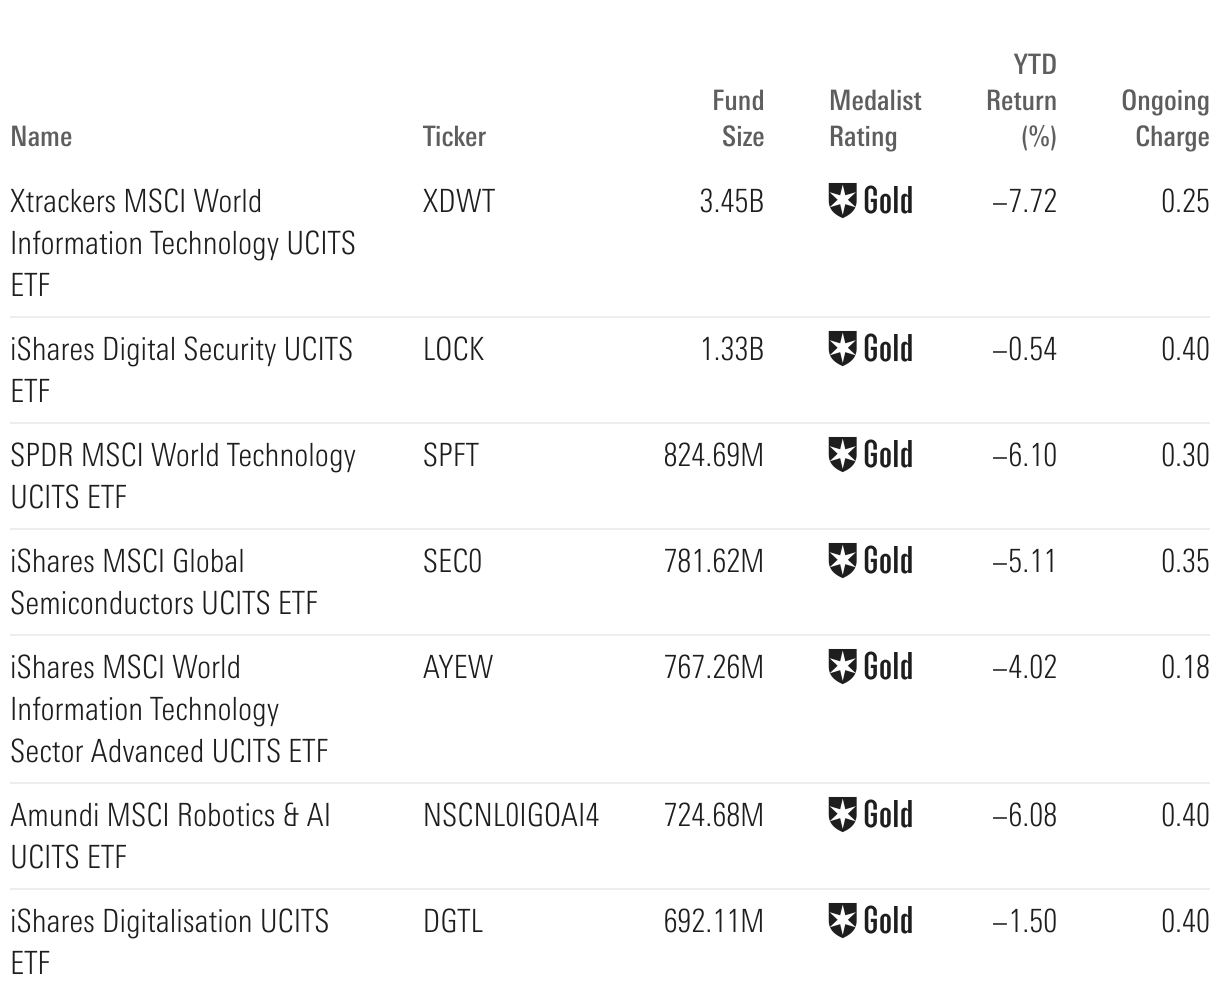
Task: Open iShares MSCI Global Semiconductors ETF
Action: point(163,583)
